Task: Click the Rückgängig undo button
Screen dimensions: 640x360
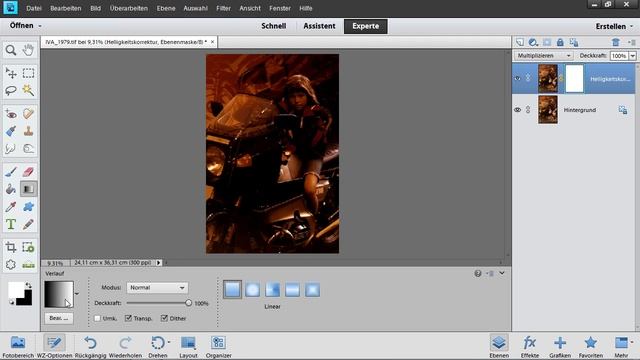Action: click(x=90, y=347)
